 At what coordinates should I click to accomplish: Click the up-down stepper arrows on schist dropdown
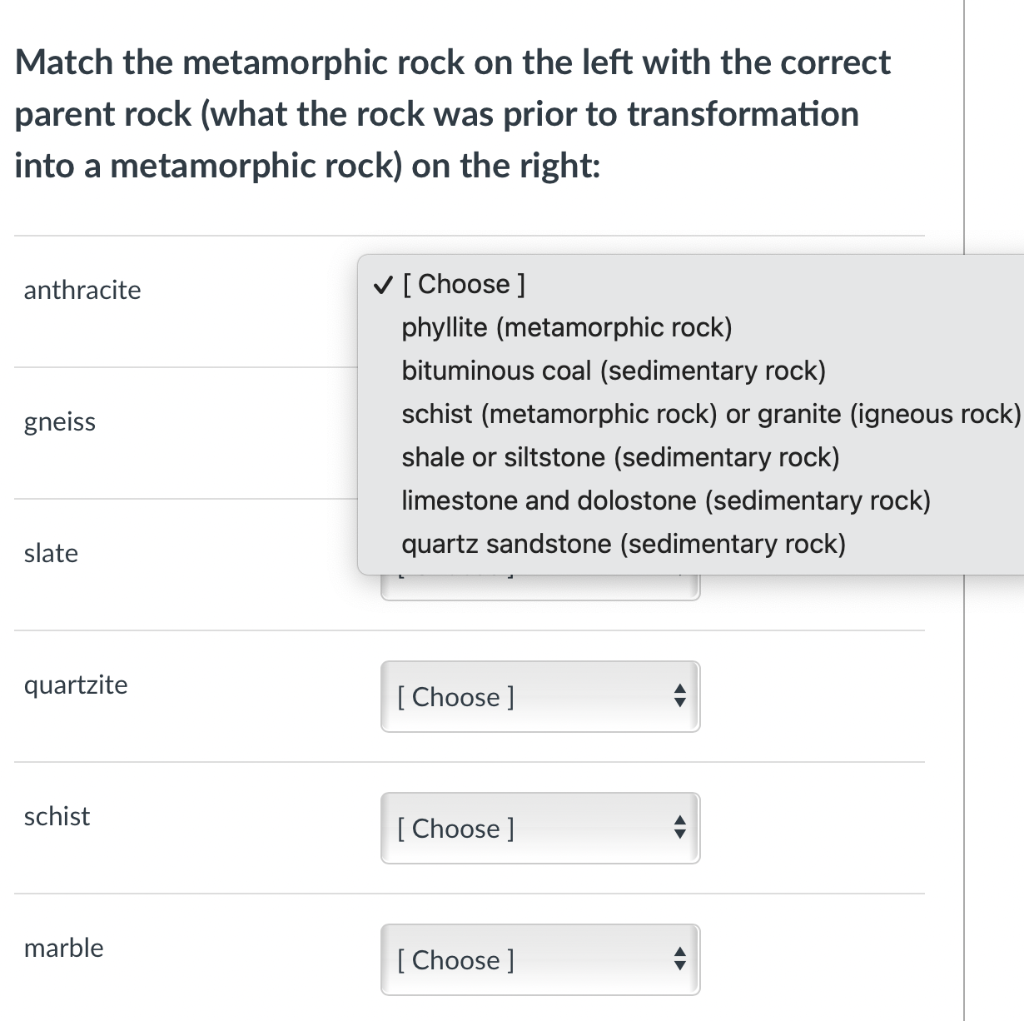tap(679, 828)
